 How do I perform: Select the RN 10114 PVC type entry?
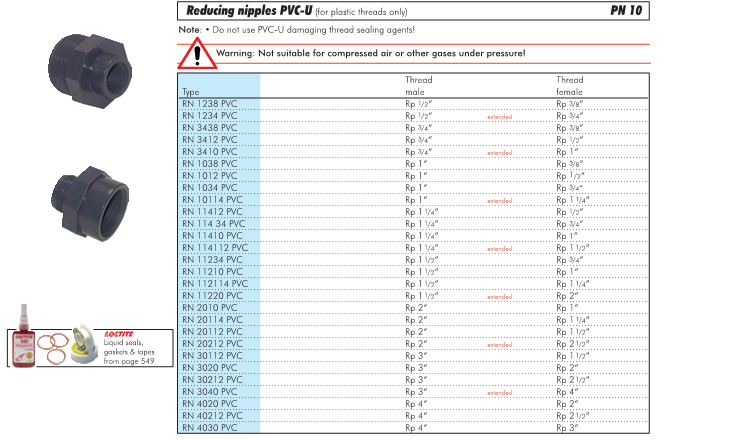pyautogui.click(x=212, y=200)
